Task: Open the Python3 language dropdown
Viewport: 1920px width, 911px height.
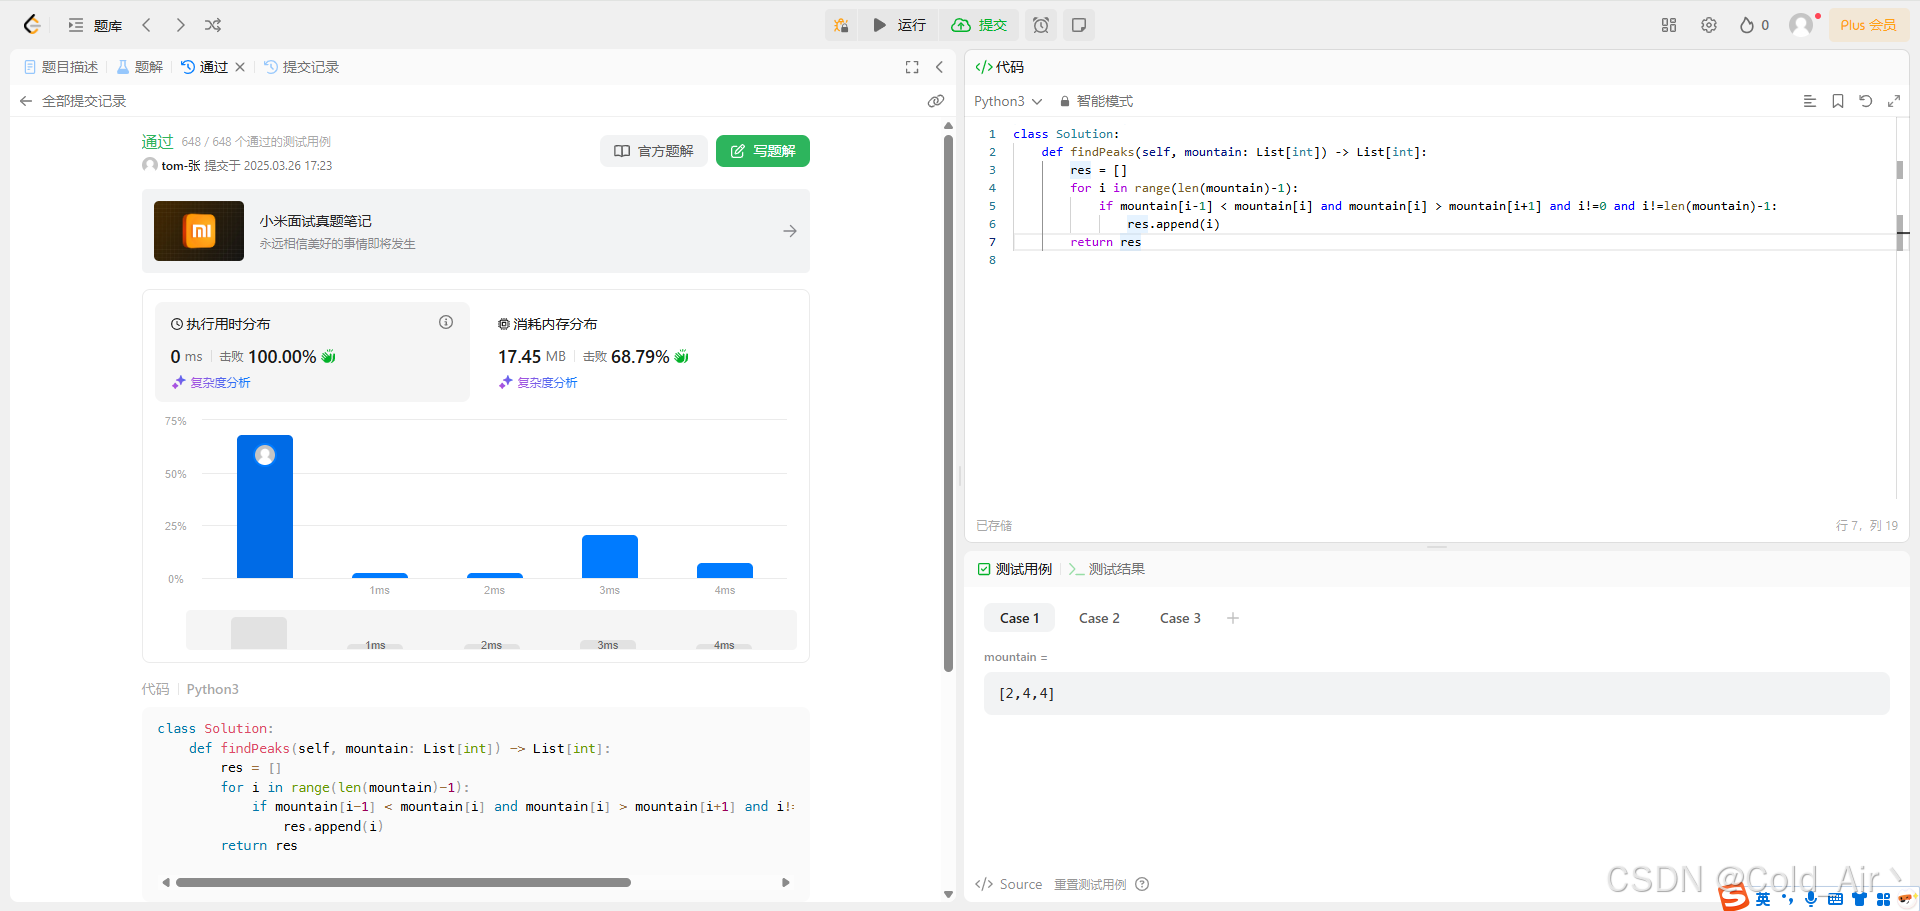Action: click(1007, 101)
